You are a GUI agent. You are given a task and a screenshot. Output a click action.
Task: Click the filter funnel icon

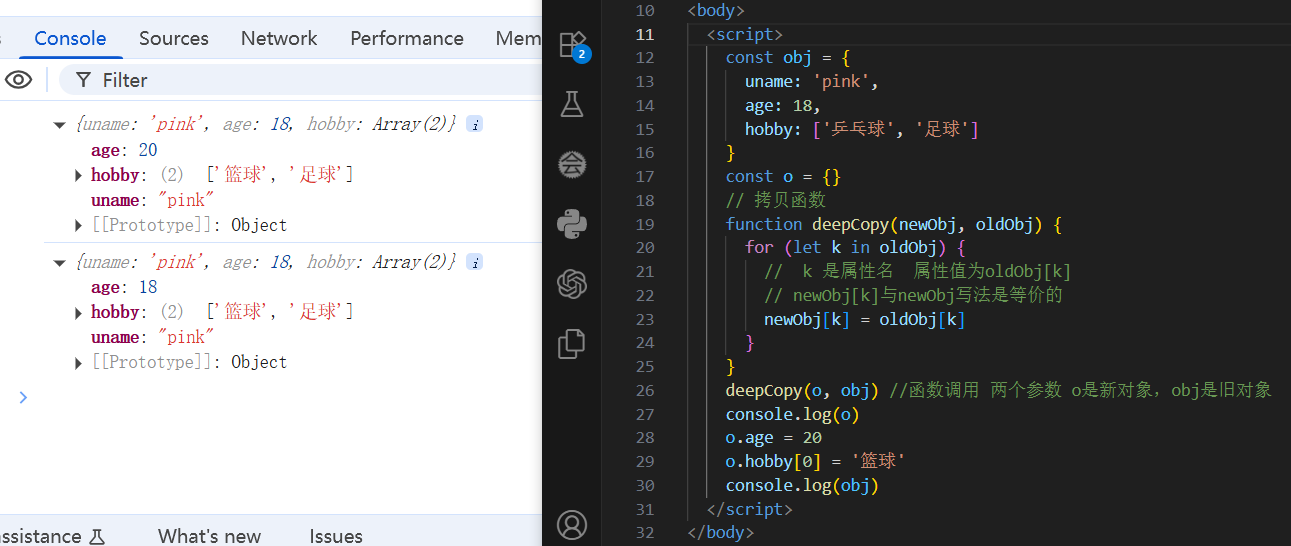(x=84, y=80)
